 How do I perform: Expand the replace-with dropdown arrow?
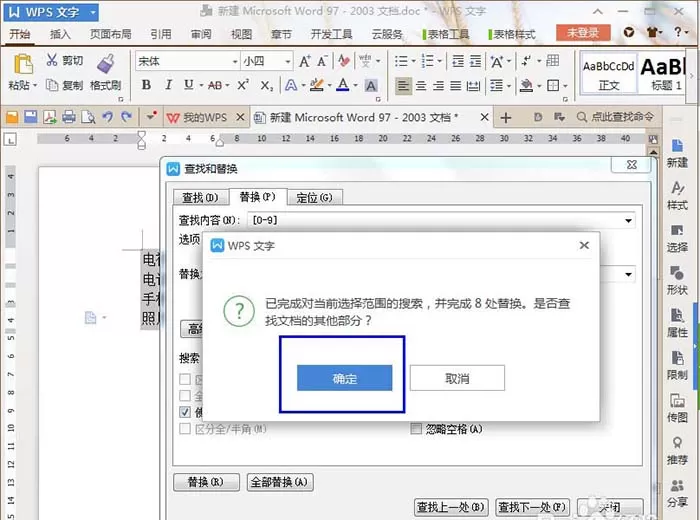click(x=628, y=274)
